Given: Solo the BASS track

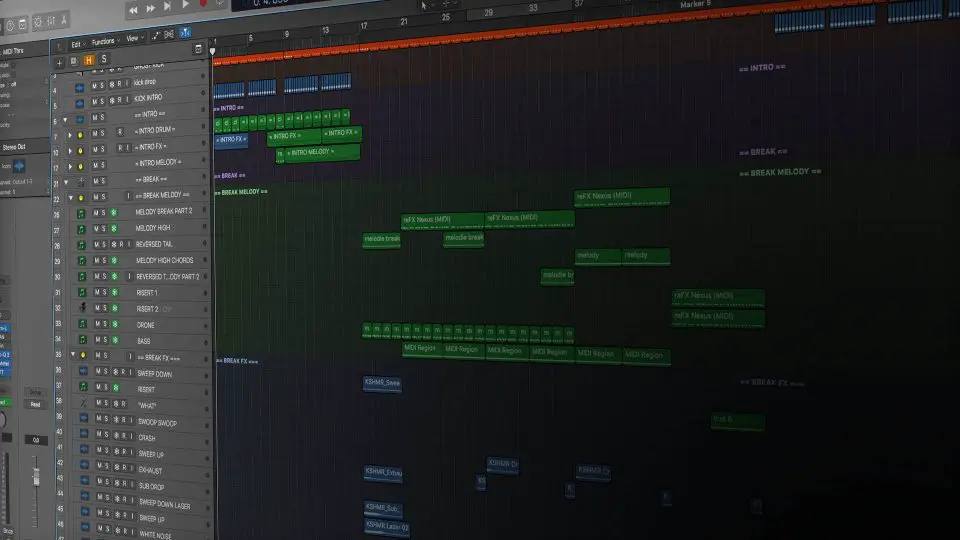Looking at the screenshot, I should (105, 340).
